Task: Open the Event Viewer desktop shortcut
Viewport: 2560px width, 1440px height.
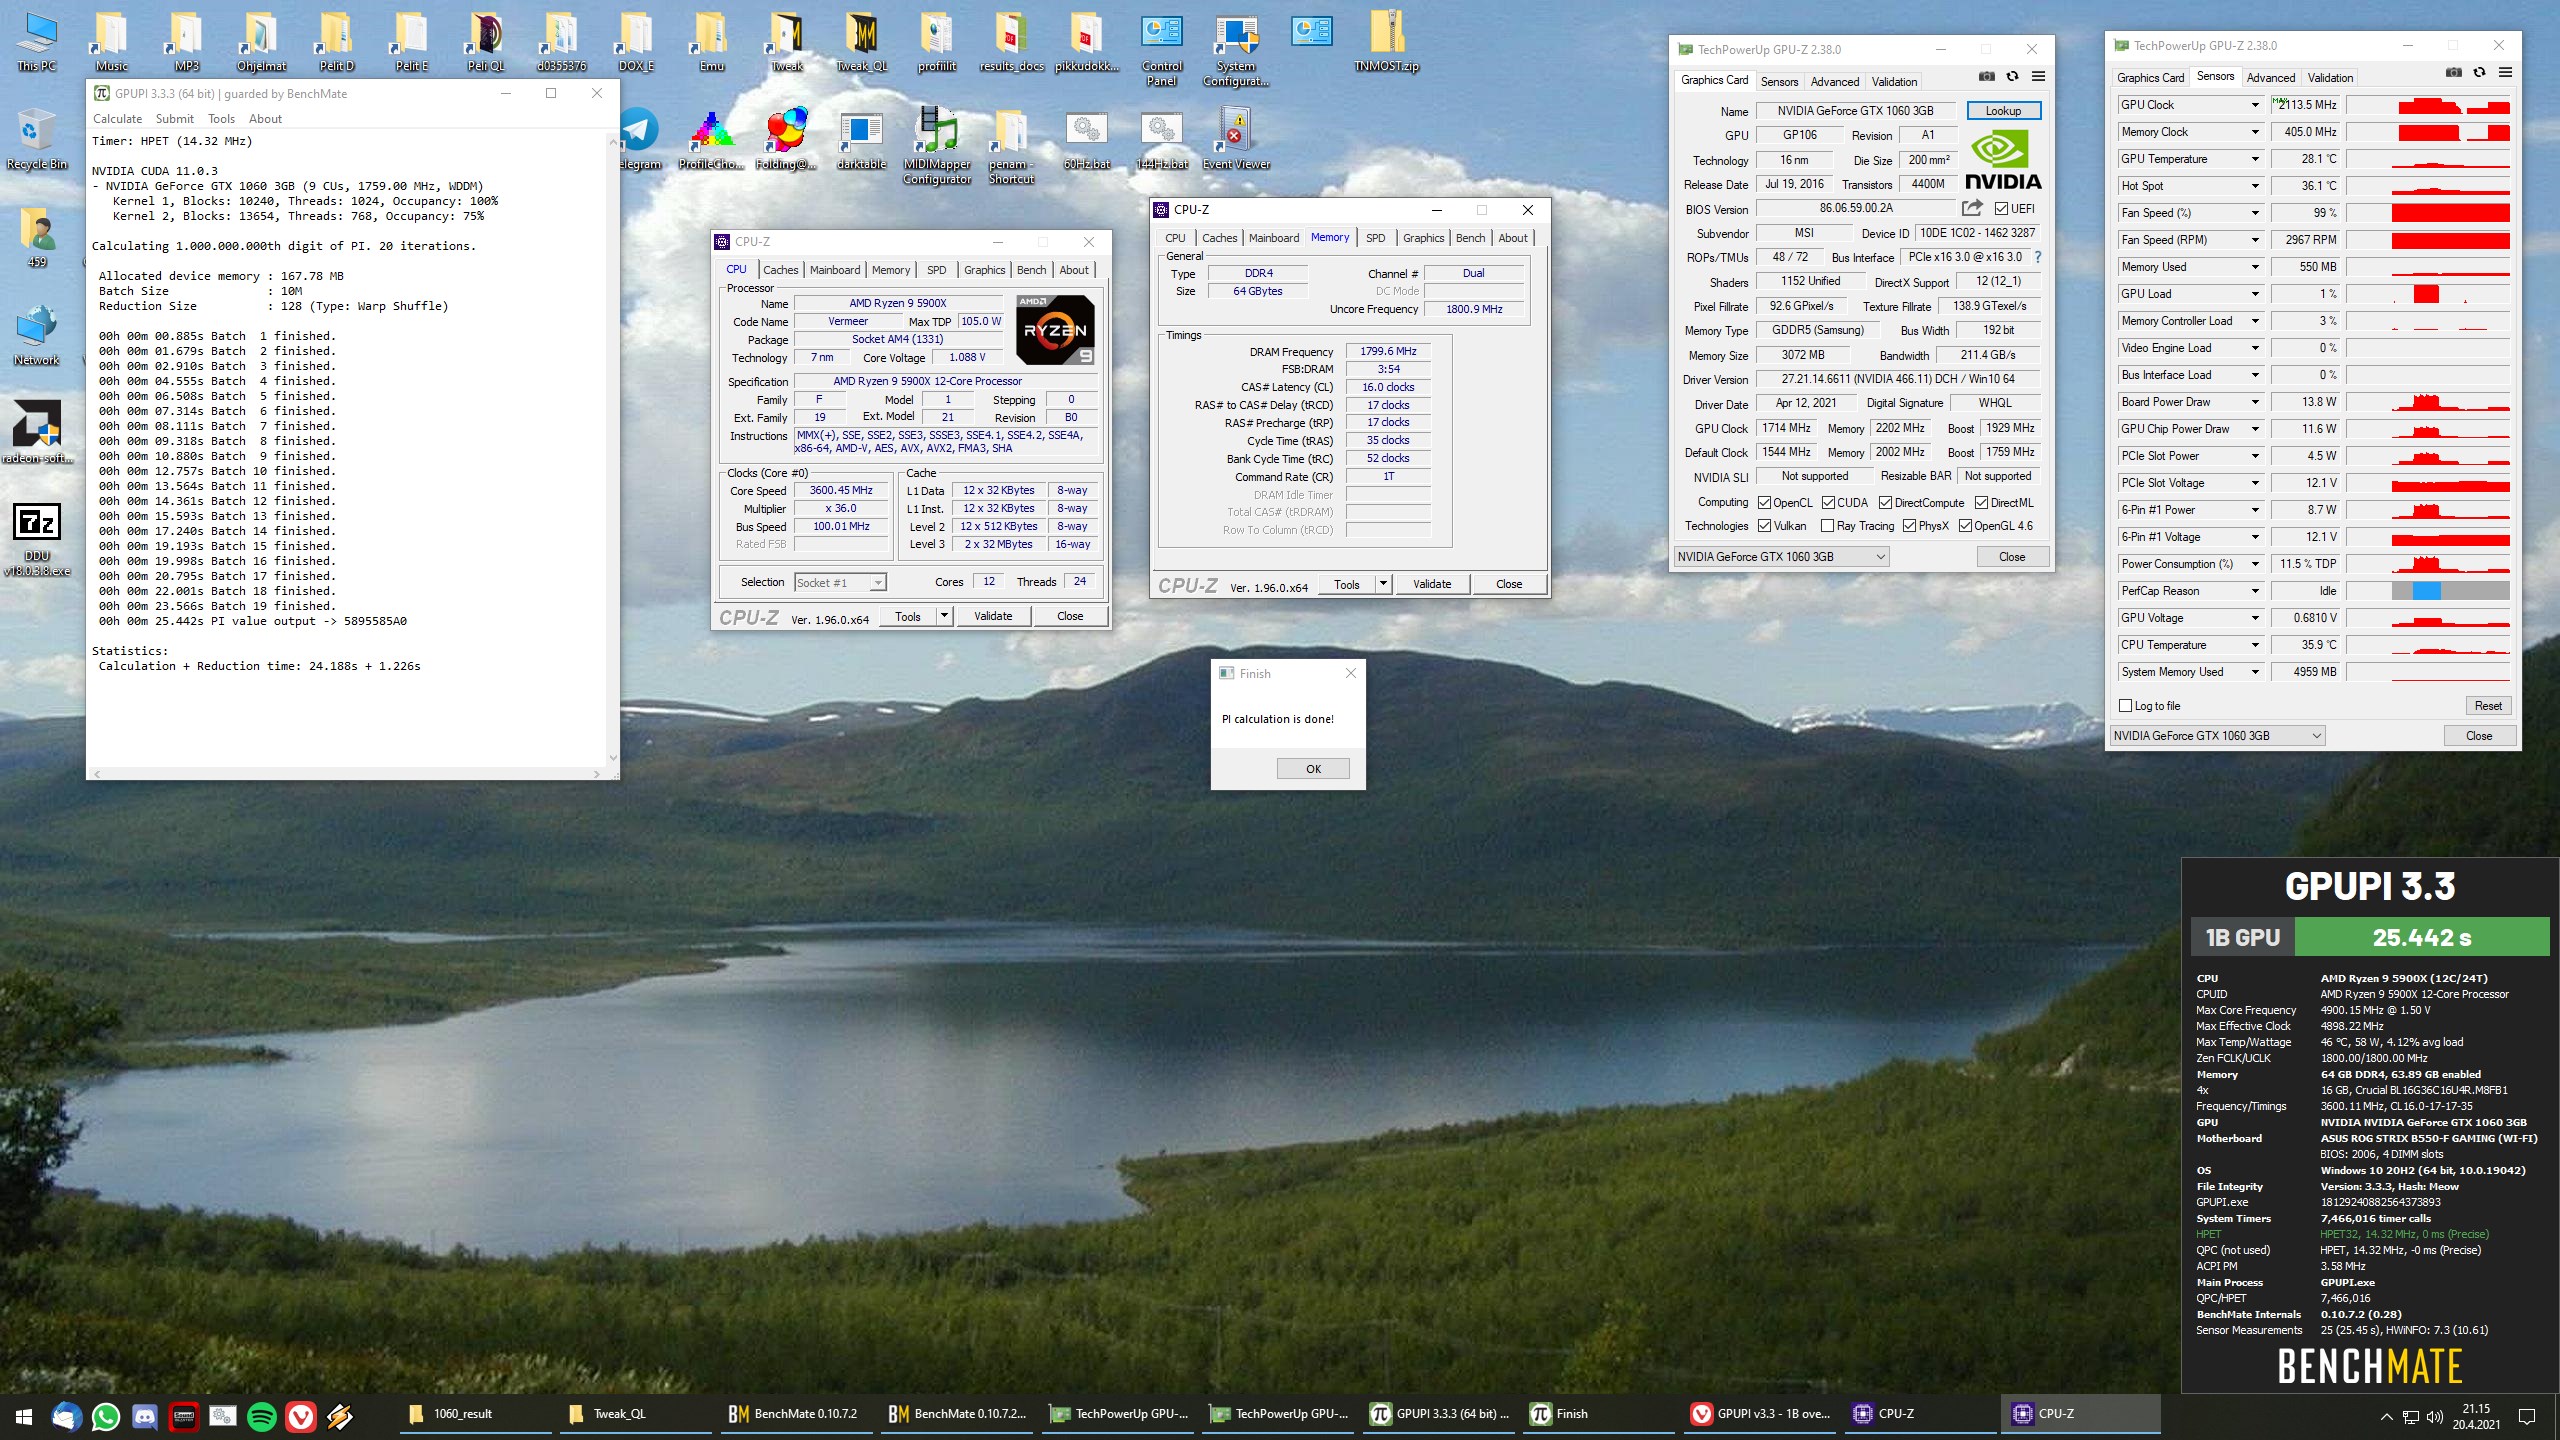Action: 1236,140
